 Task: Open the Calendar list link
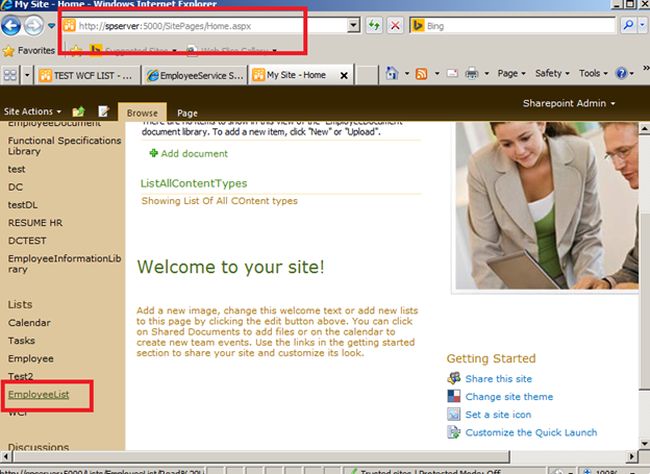coord(29,323)
